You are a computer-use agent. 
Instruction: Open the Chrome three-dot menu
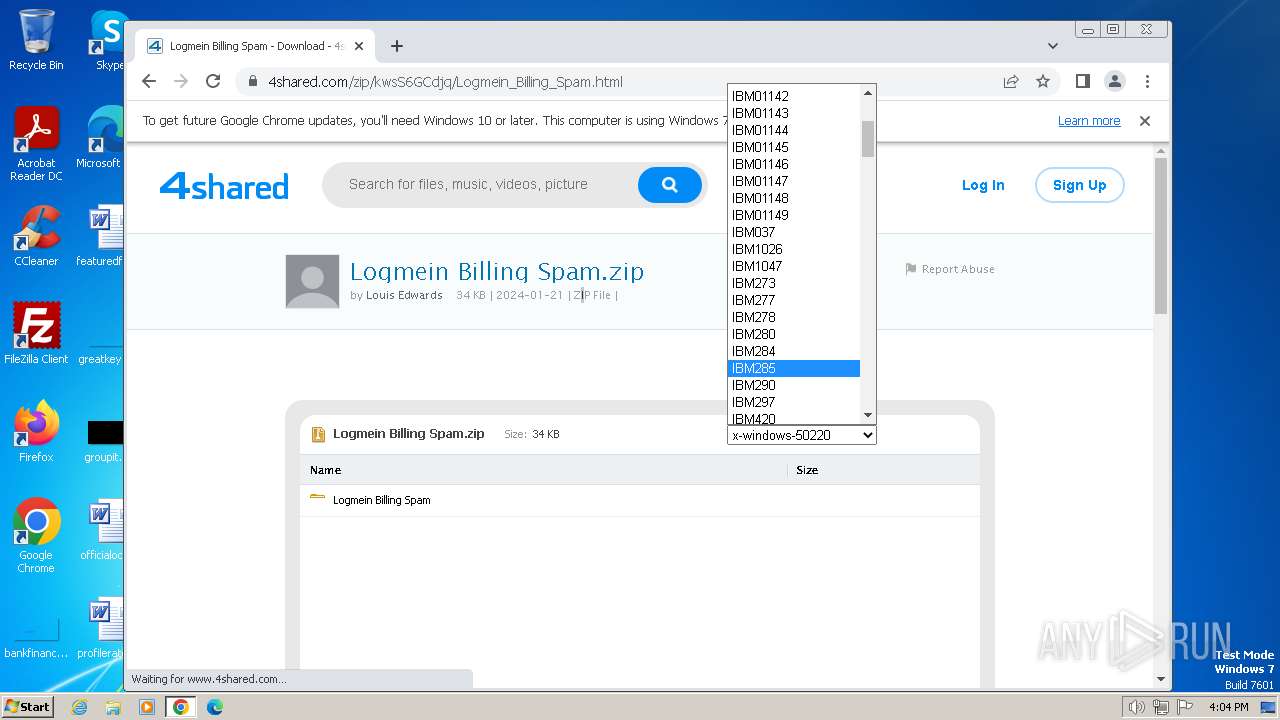pos(1147,82)
